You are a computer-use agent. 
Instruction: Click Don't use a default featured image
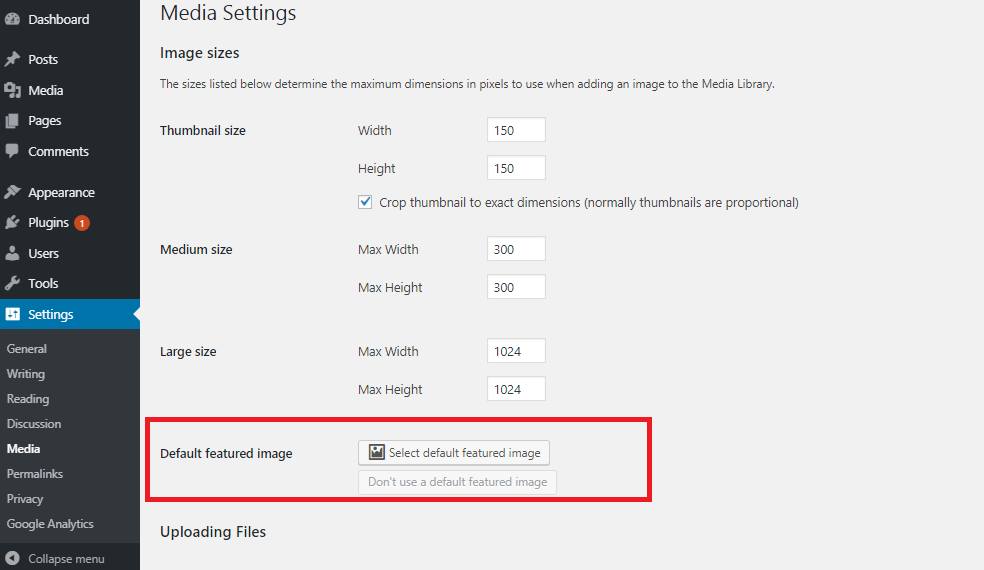coord(457,482)
